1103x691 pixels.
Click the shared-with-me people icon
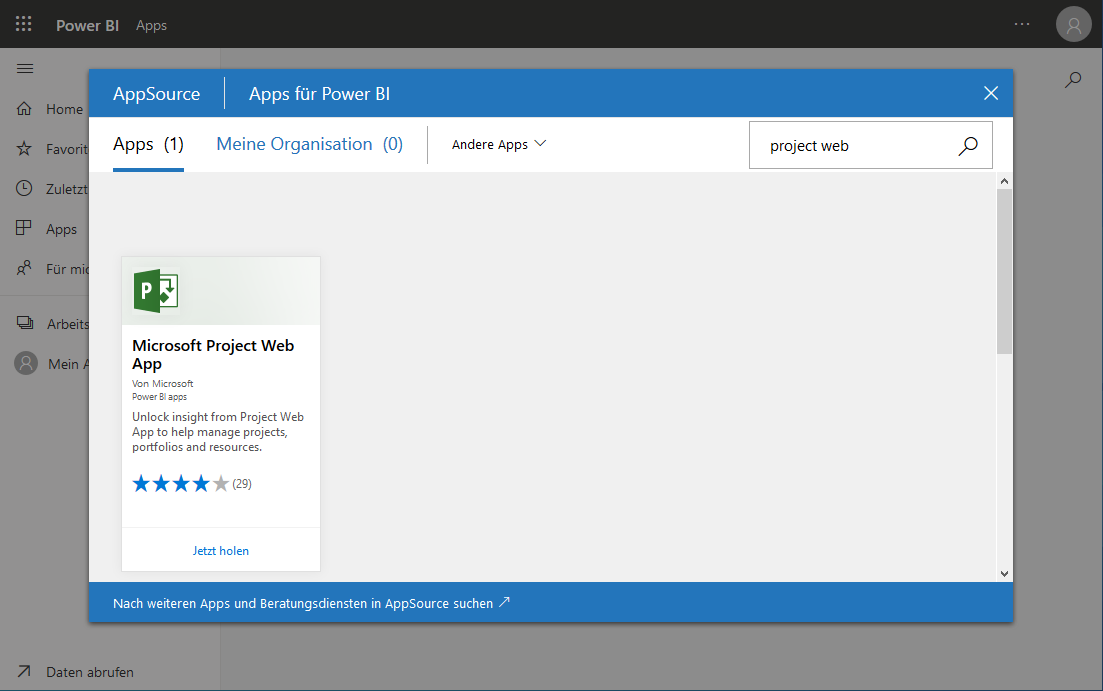[x=24, y=268]
